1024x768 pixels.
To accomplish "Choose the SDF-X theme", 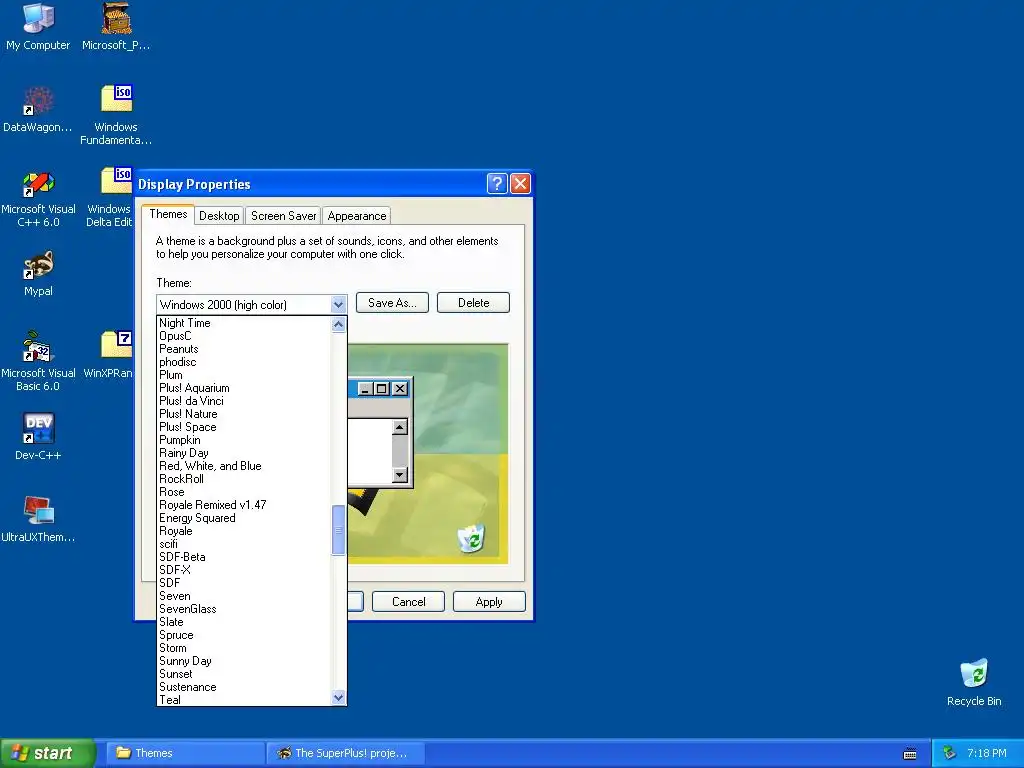I will pyautogui.click(x=245, y=570).
